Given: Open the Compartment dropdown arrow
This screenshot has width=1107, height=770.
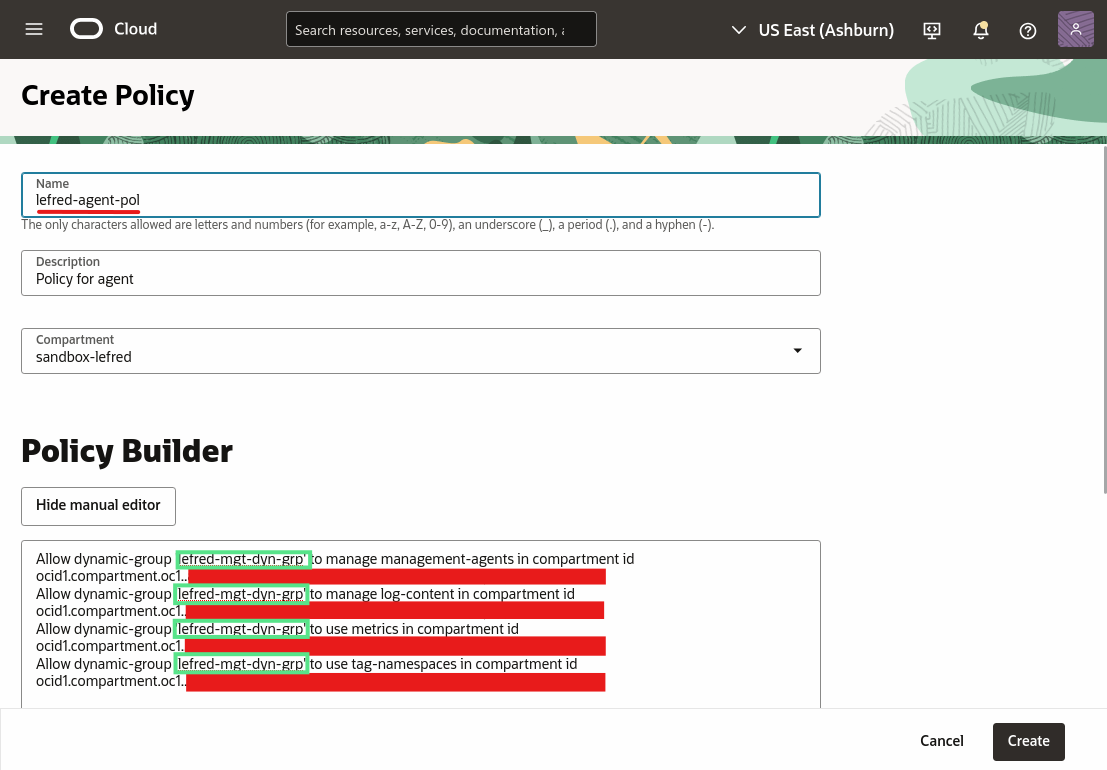Looking at the screenshot, I should (x=797, y=350).
